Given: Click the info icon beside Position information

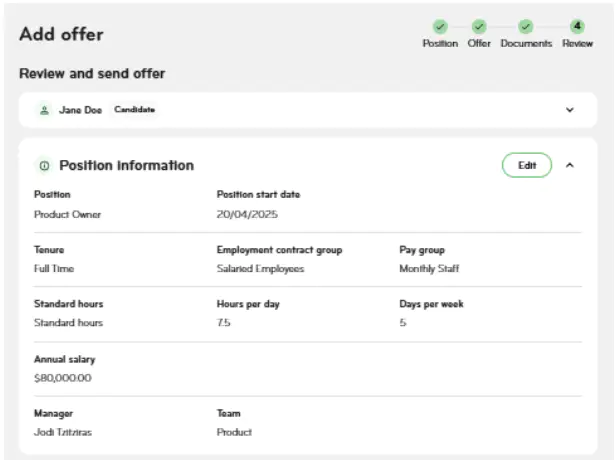Looking at the screenshot, I should [x=44, y=166].
